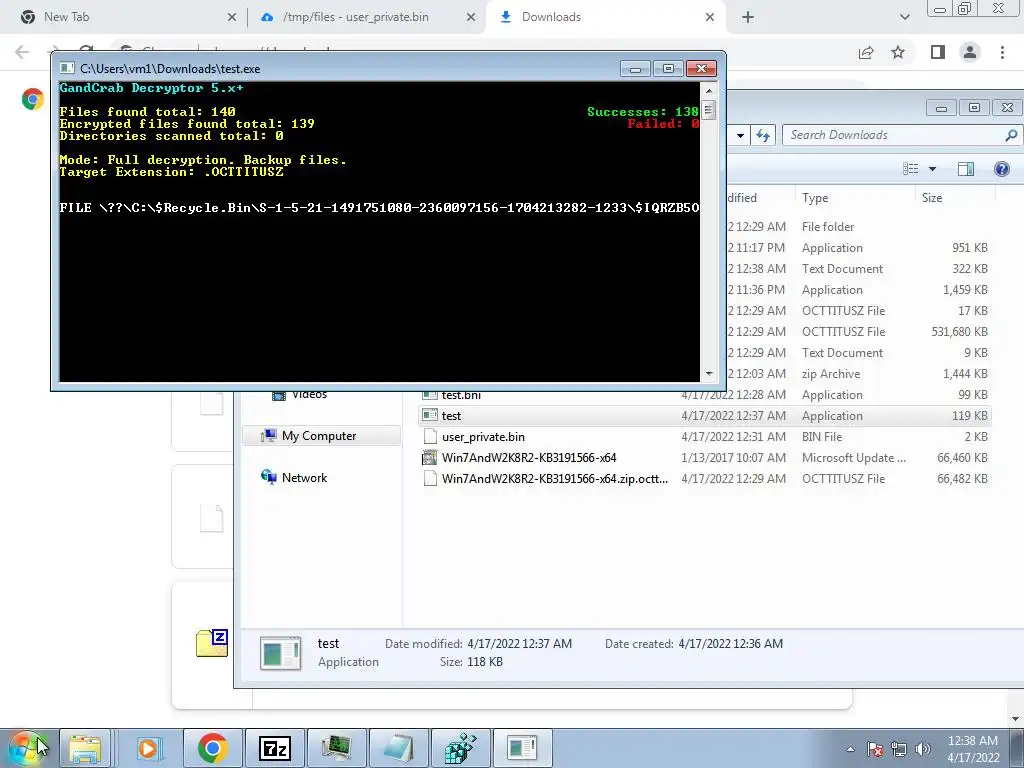The height and width of the screenshot is (768, 1024).
Task: Open the Notepad taskbar icon
Action: pyautogui.click(x=398, y=748)
